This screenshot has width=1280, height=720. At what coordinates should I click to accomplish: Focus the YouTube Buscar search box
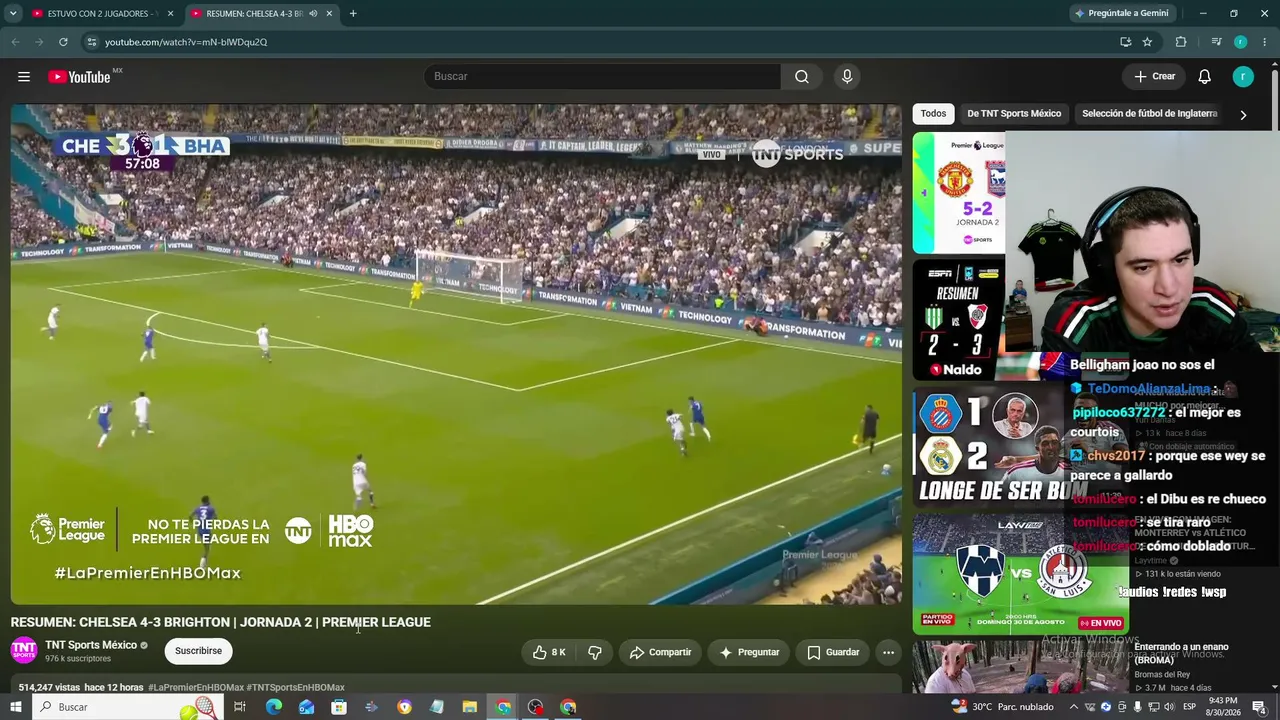[x=602, y=77]
